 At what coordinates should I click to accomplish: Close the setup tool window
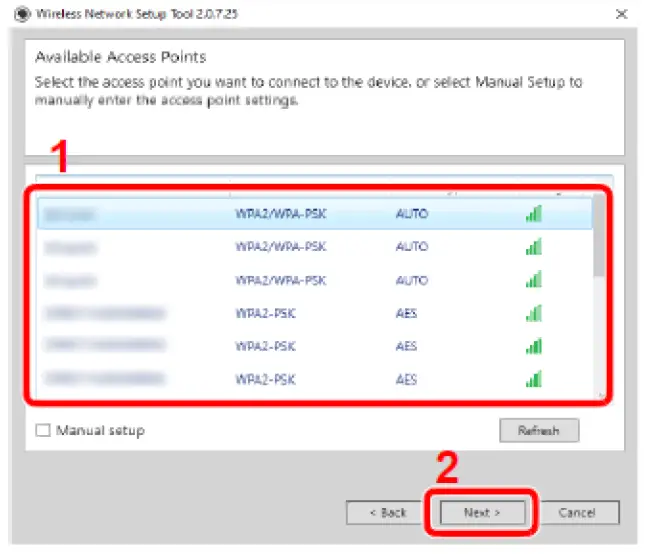tap(621, 14)
